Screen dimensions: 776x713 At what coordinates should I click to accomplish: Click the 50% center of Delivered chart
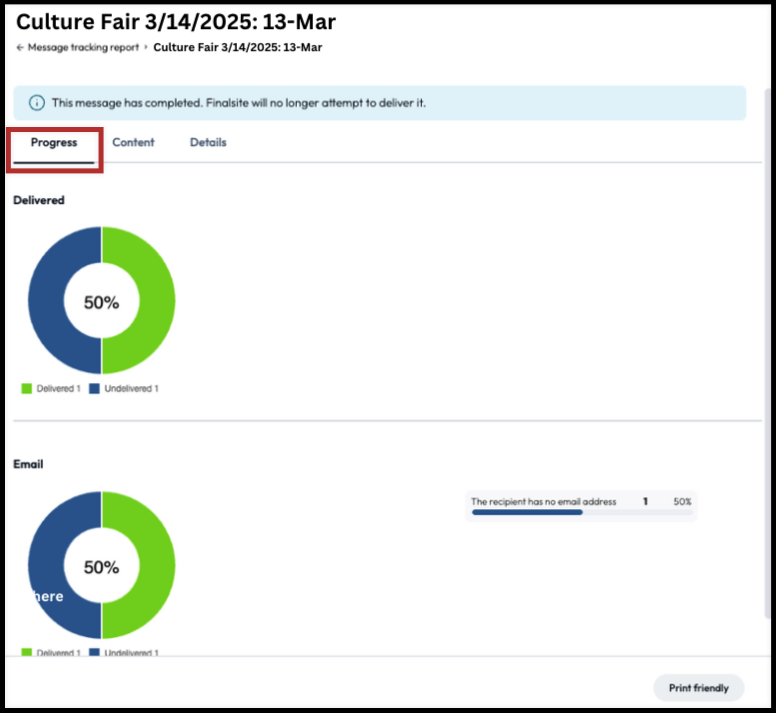pos(101,302)
